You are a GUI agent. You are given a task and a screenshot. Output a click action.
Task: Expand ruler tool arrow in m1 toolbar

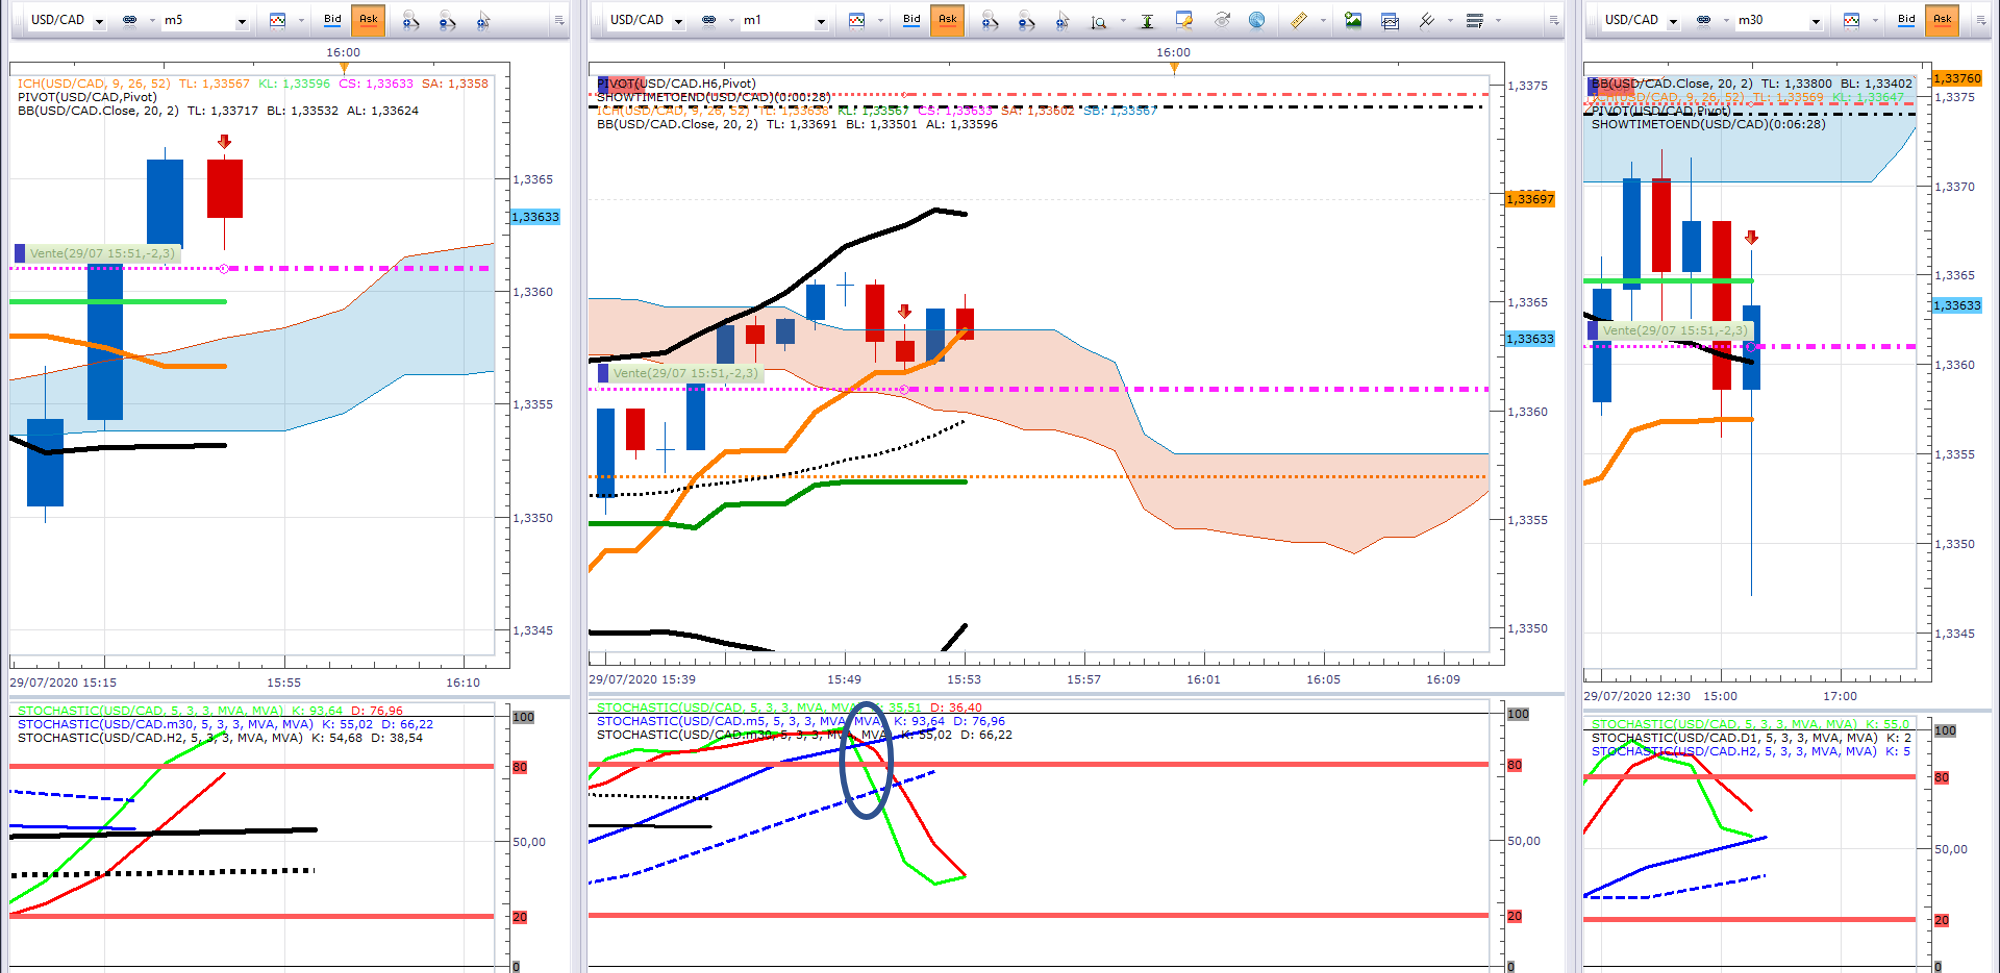1323,20
